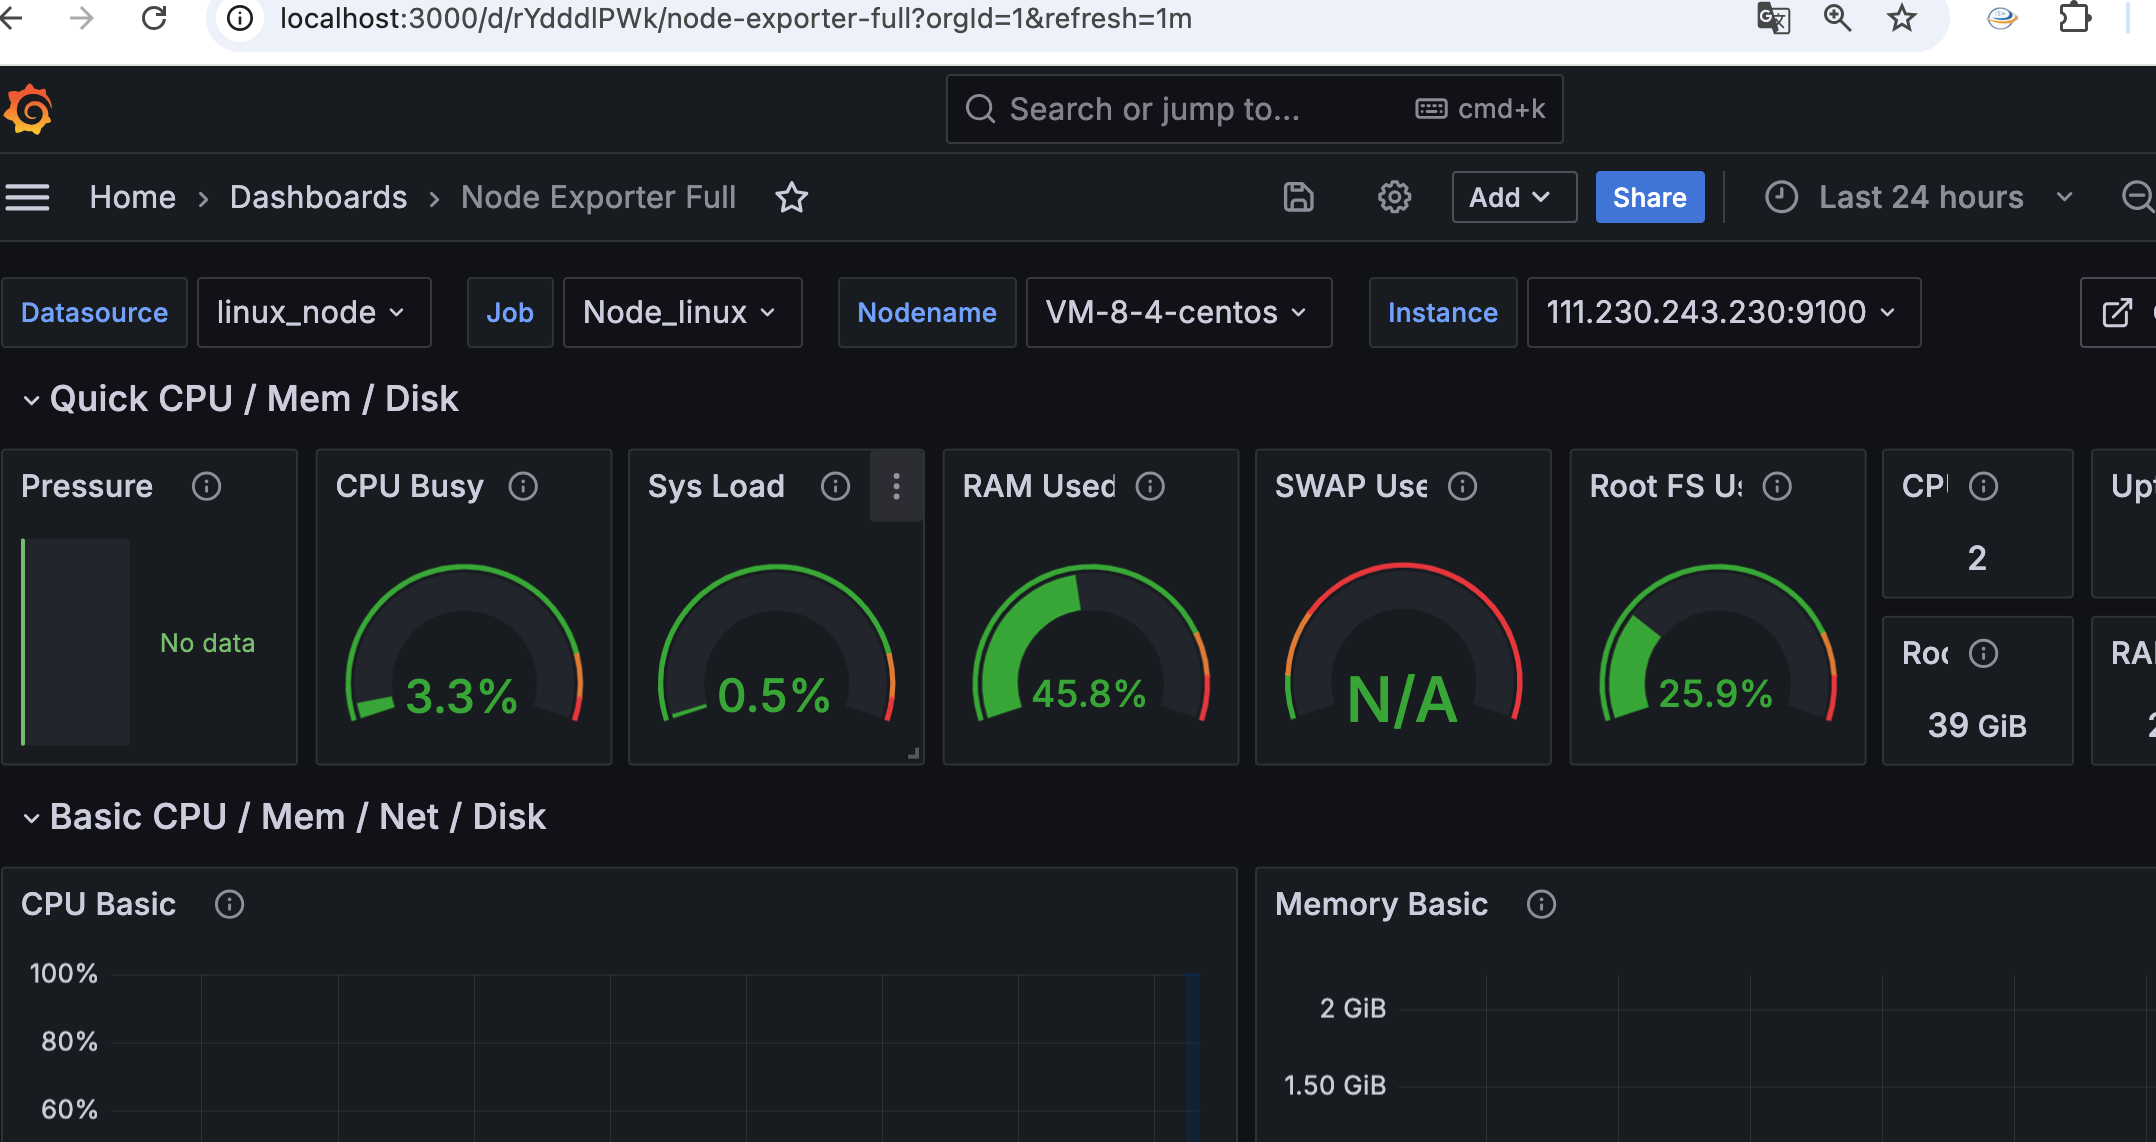Open the hamburger navigation menu

[x=27, y=197]
